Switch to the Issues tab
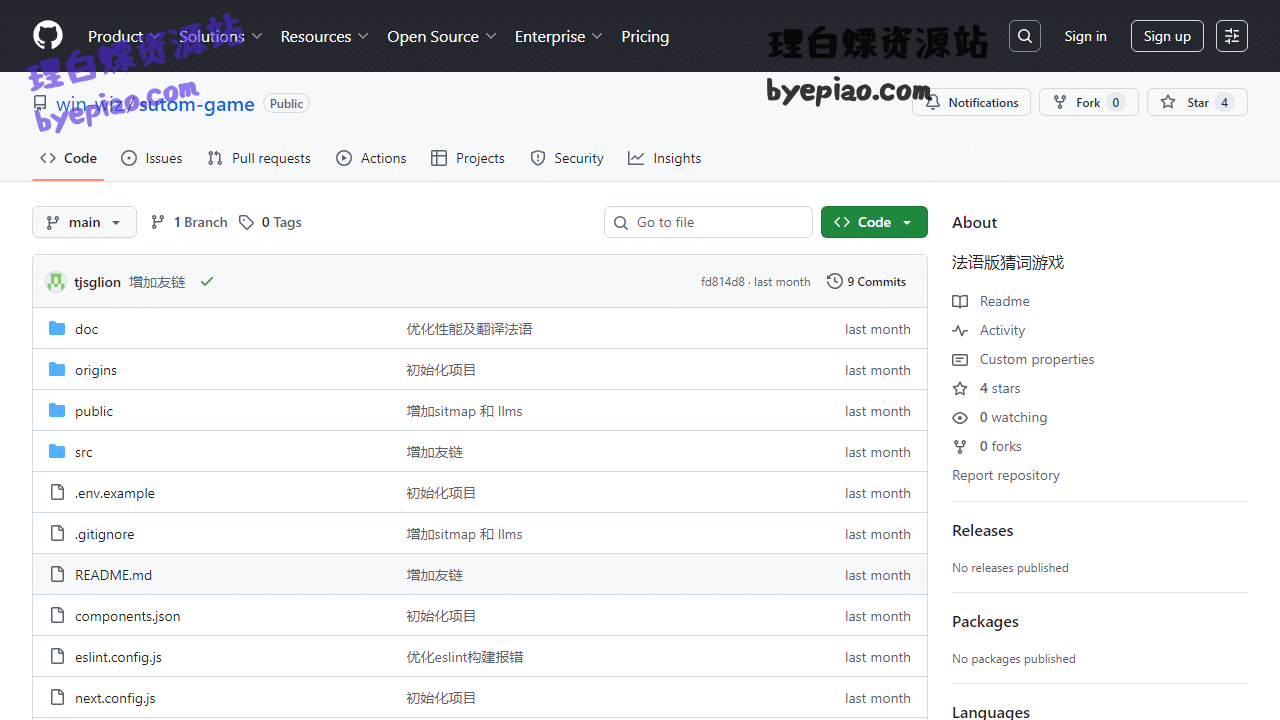The width and height of the screenshot is (1280, 720). [152, 158]
